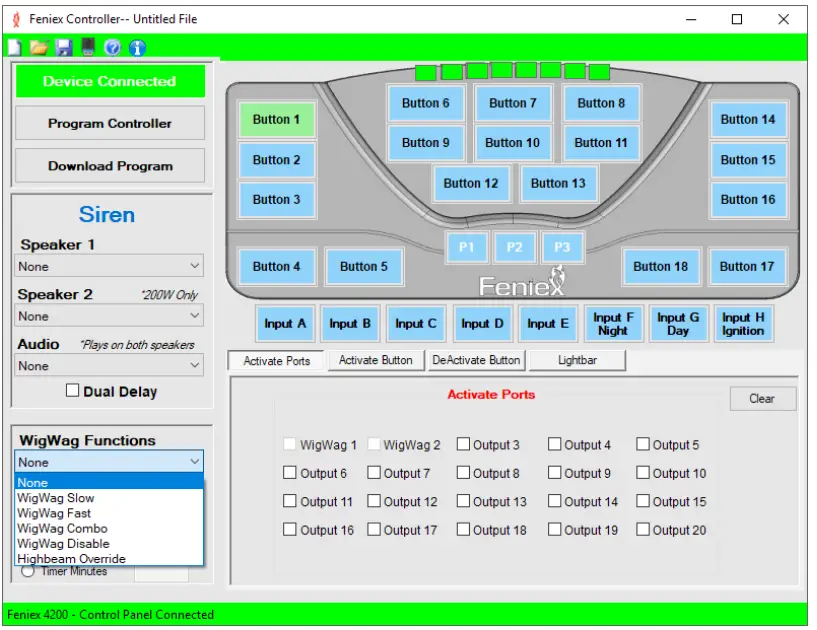Select Button 7 on the controller
817x630 pixels.
[513, 103]
